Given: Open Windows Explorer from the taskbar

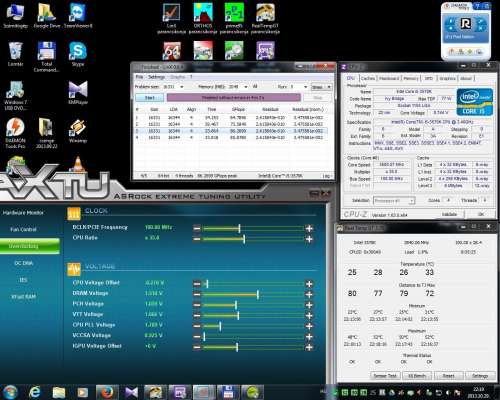Looking at the screenshot, I should click(59, 392).
